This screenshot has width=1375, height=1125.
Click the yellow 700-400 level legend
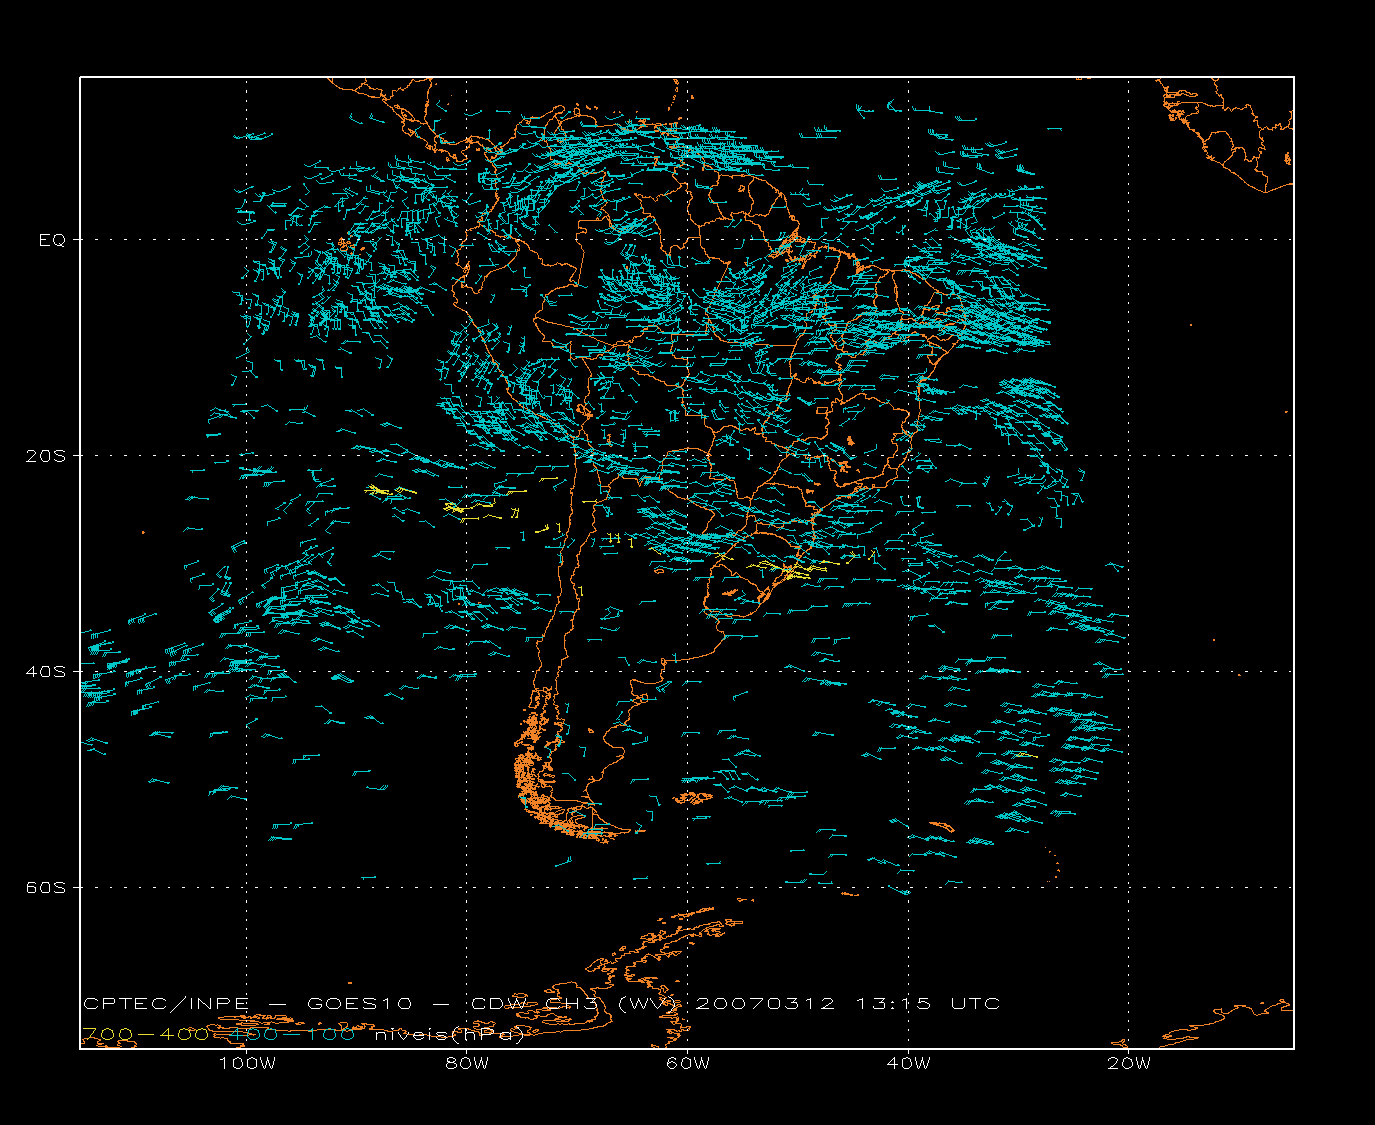(x=146, y=1035)
